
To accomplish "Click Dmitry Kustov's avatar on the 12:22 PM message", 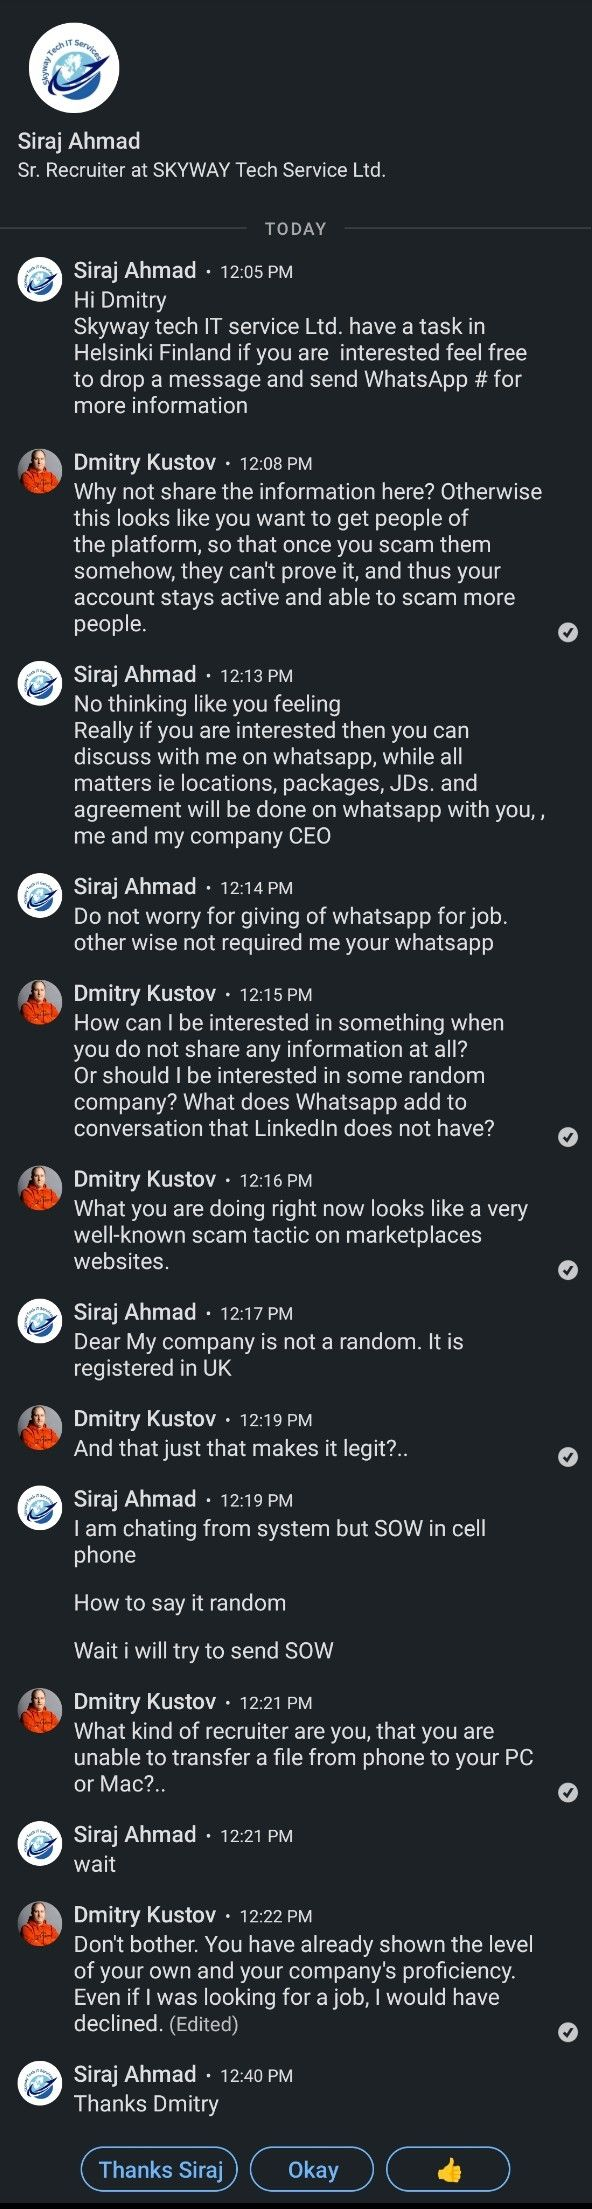I will point(40,1923).
